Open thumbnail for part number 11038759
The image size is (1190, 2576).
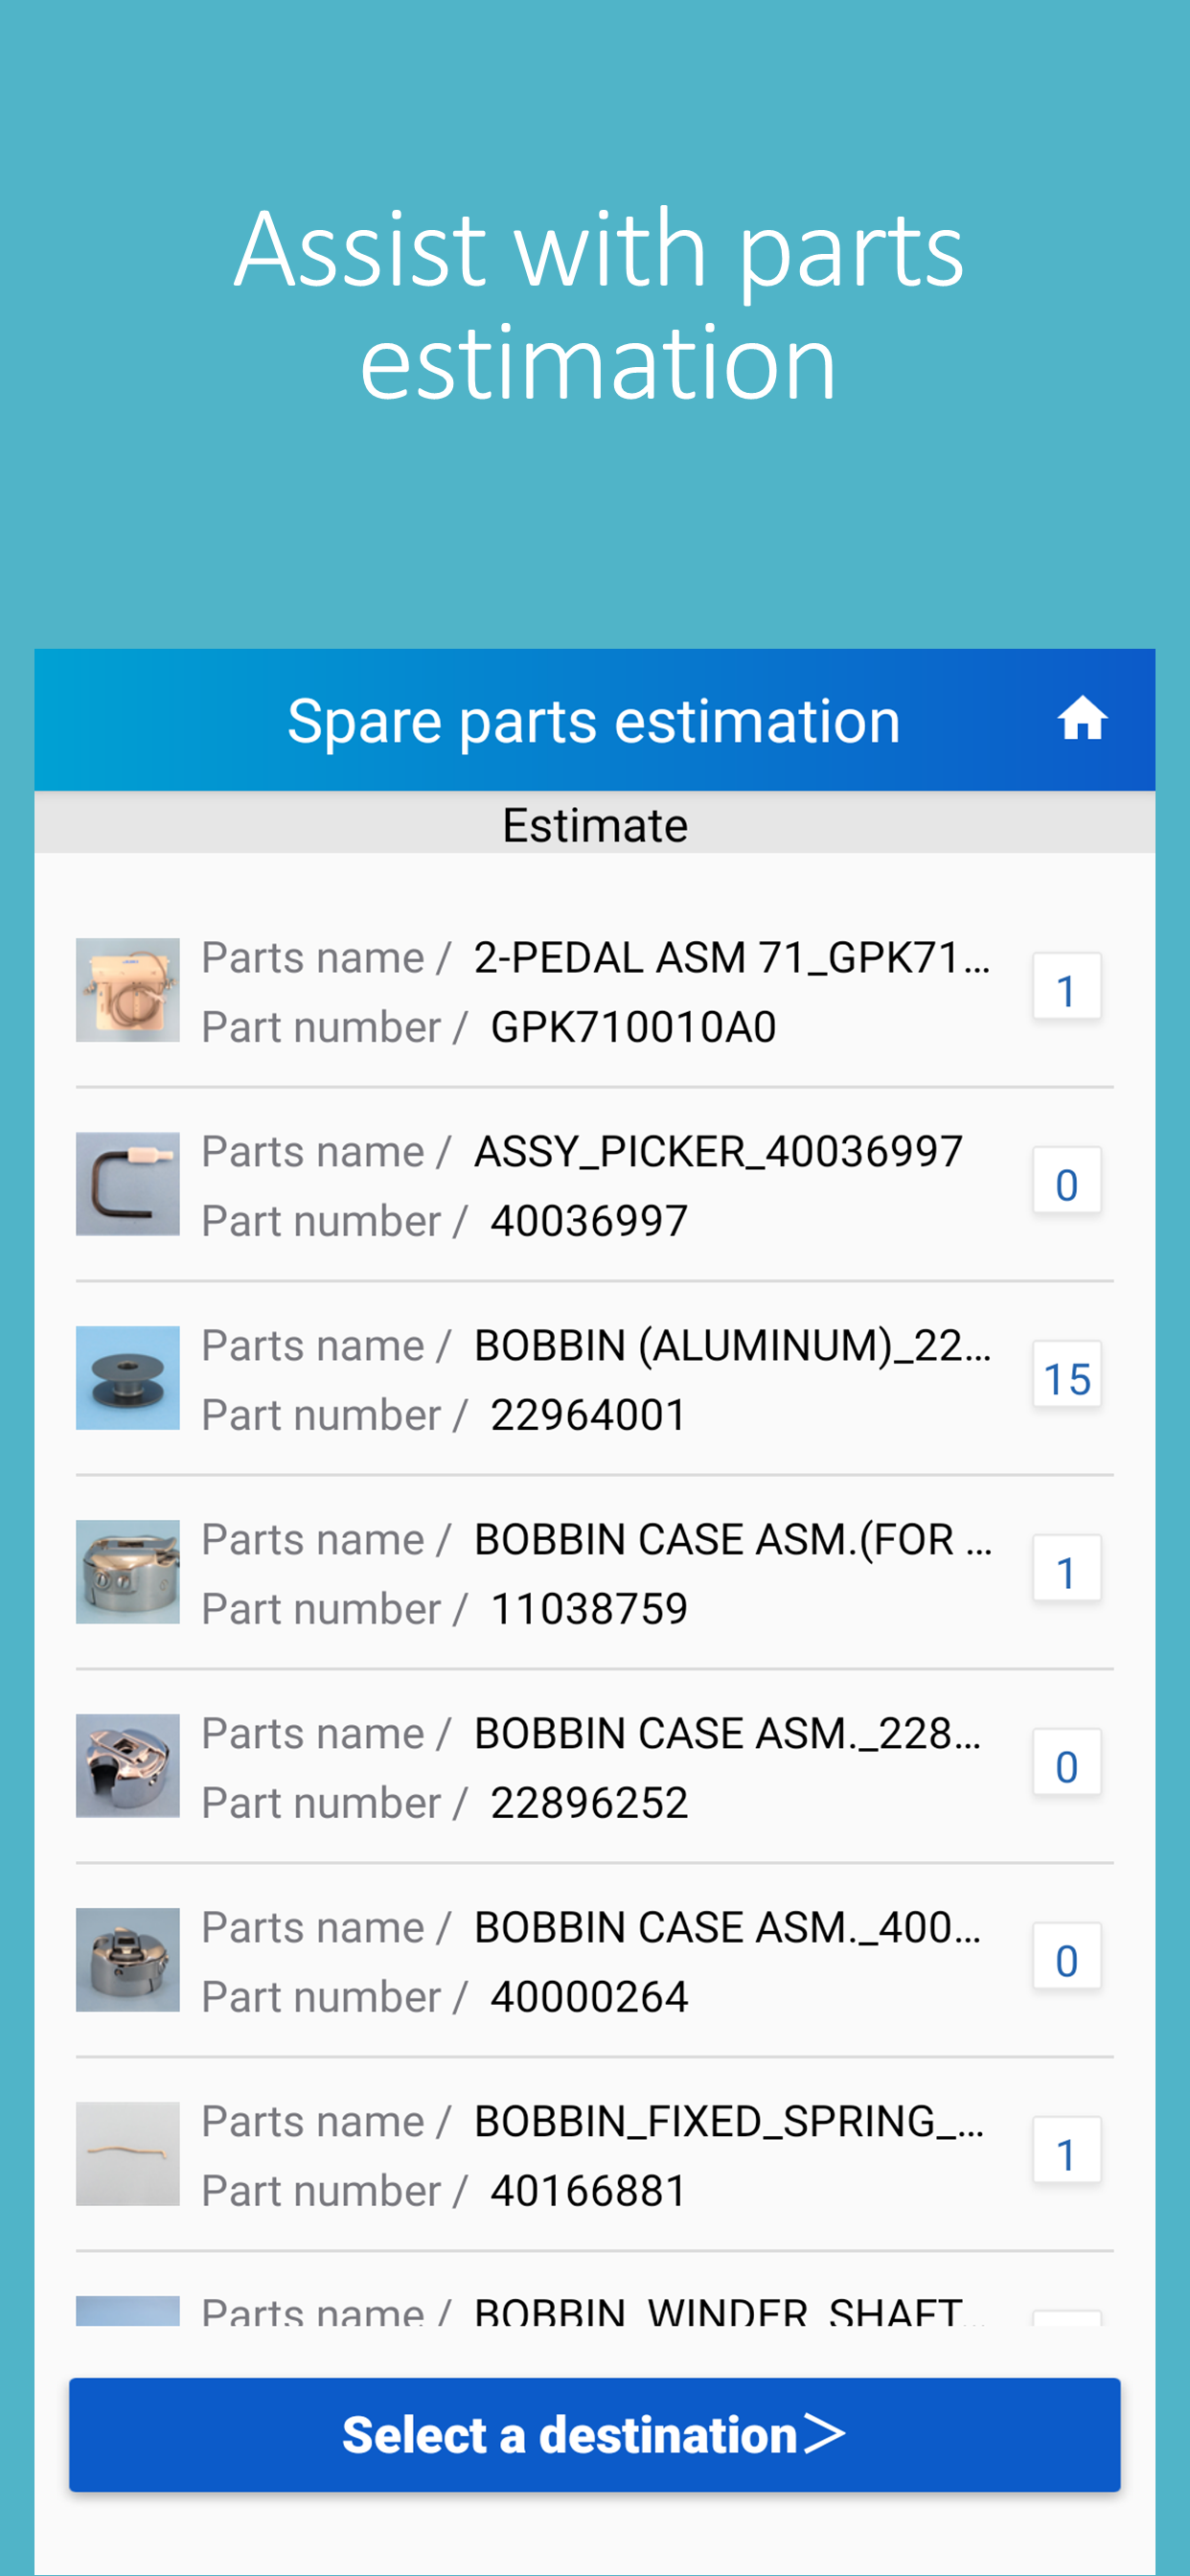point(128,1572)
